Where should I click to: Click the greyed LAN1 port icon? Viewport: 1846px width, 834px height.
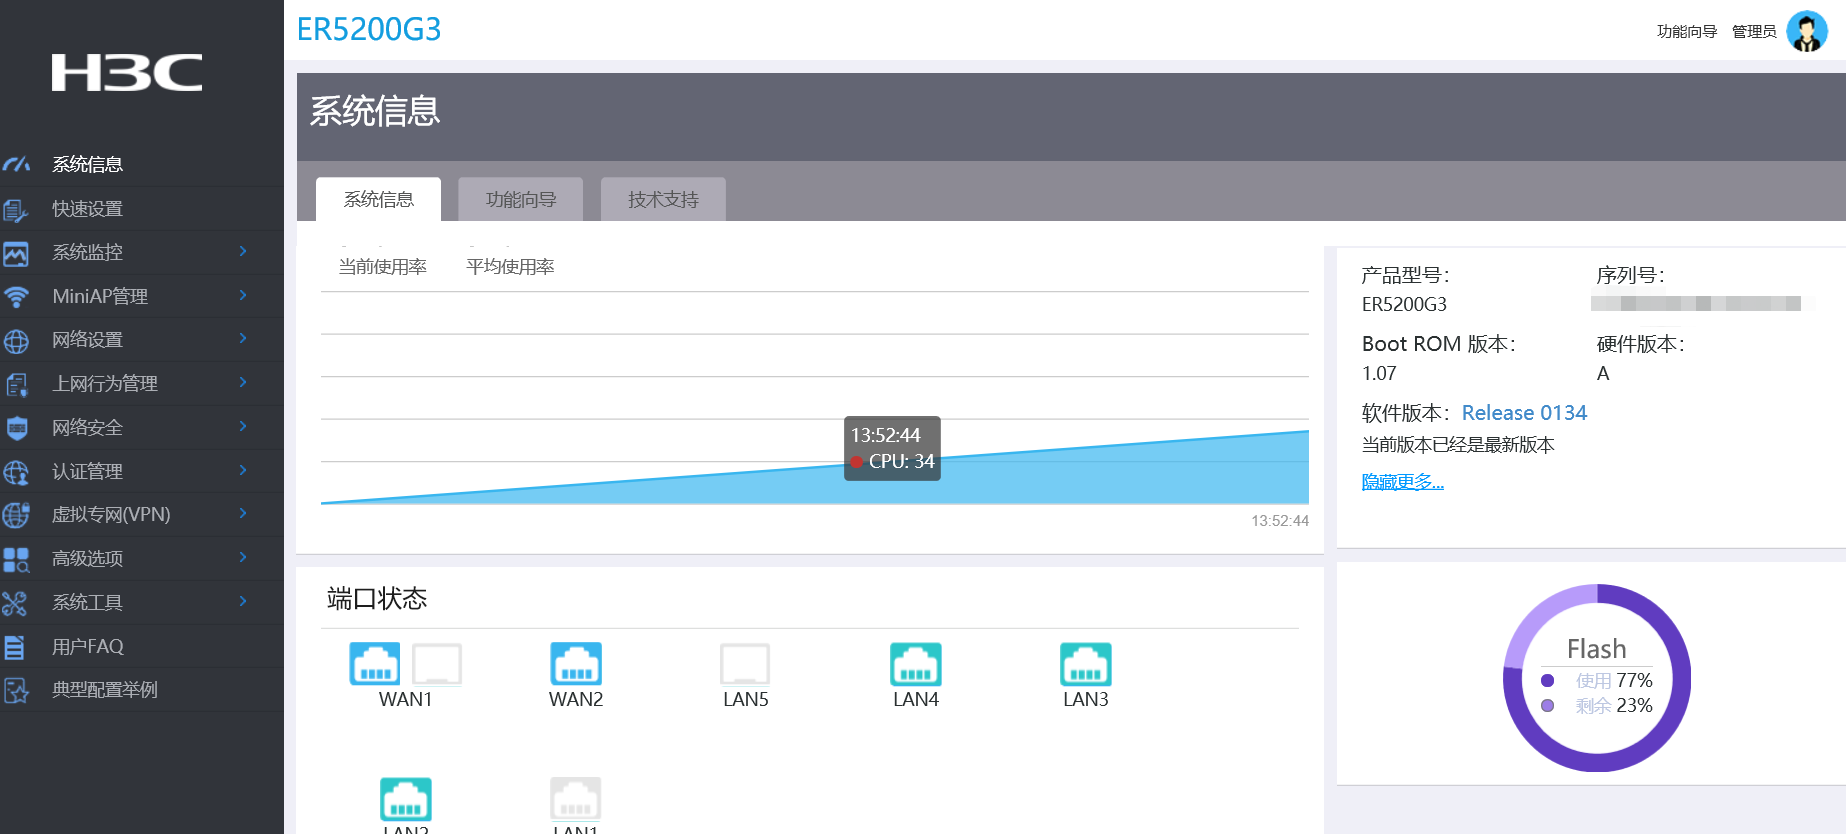coord(576,799)
